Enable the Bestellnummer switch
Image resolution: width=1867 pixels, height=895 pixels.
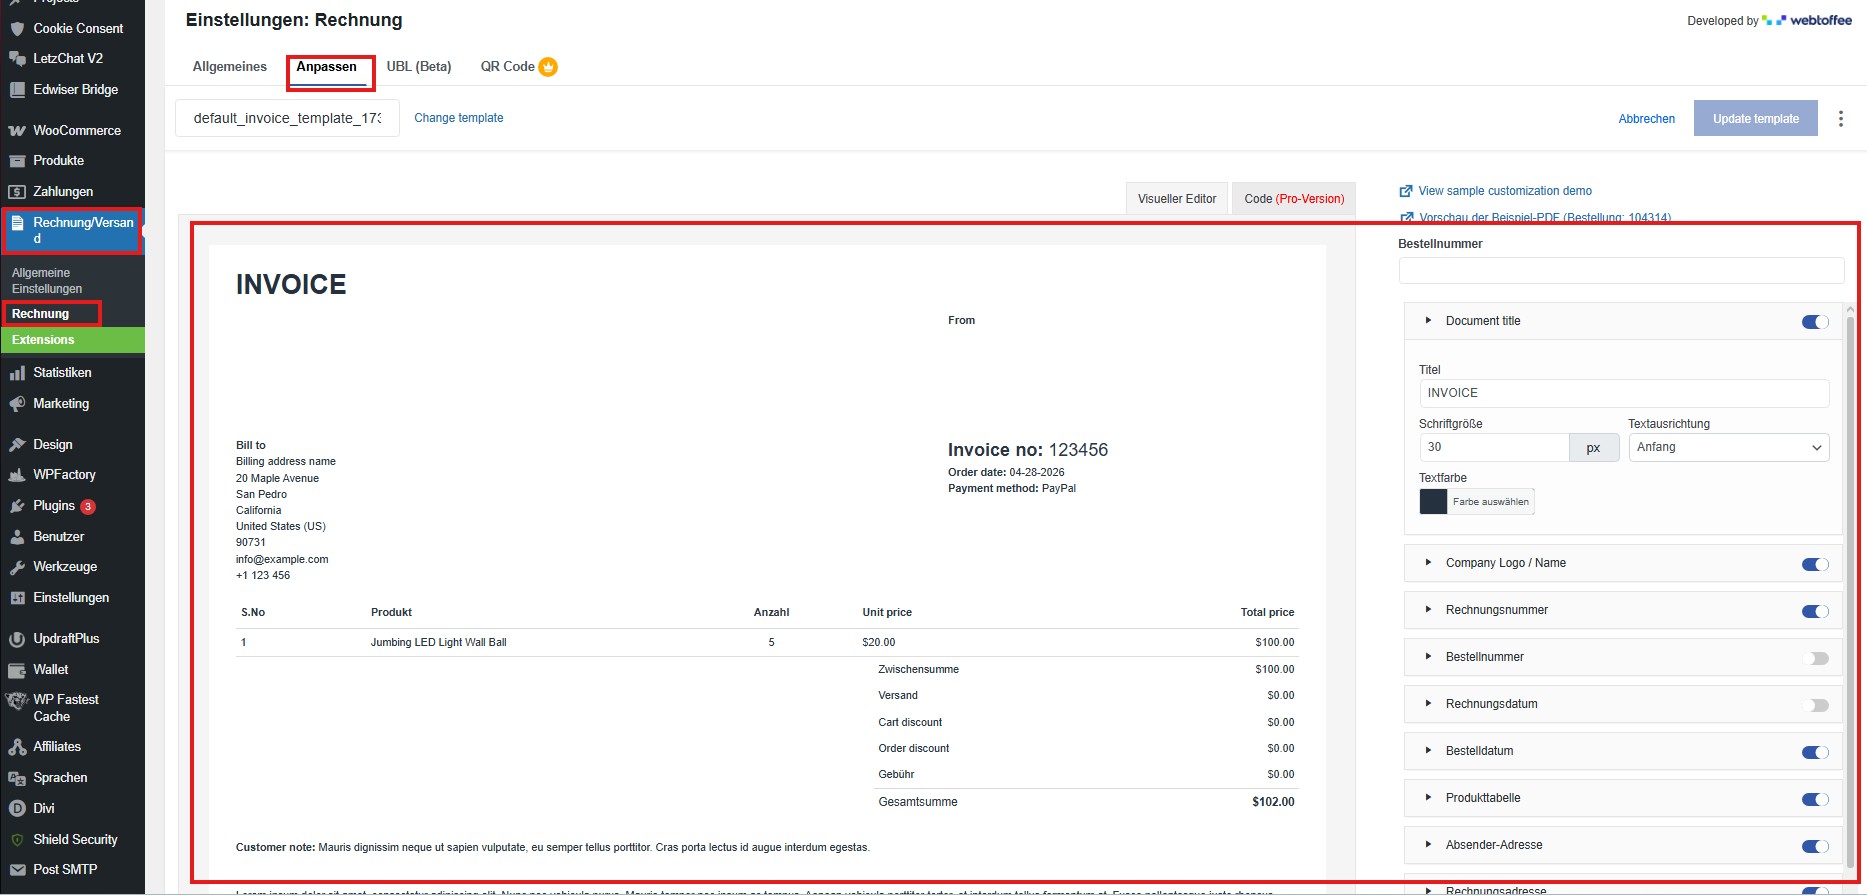pyautogui.click(x=1815, y=657)
